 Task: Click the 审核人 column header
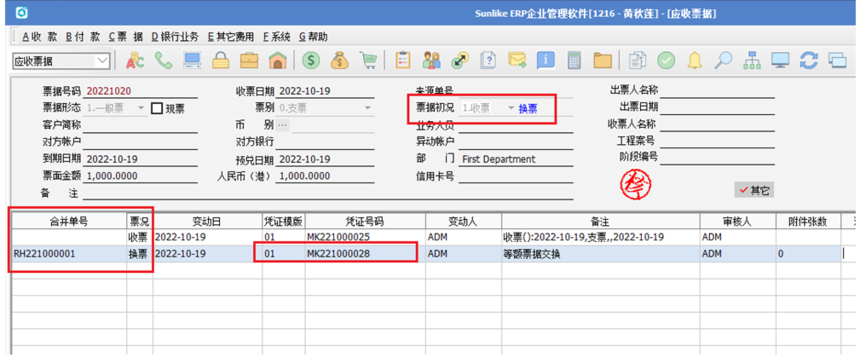(738, 221)
